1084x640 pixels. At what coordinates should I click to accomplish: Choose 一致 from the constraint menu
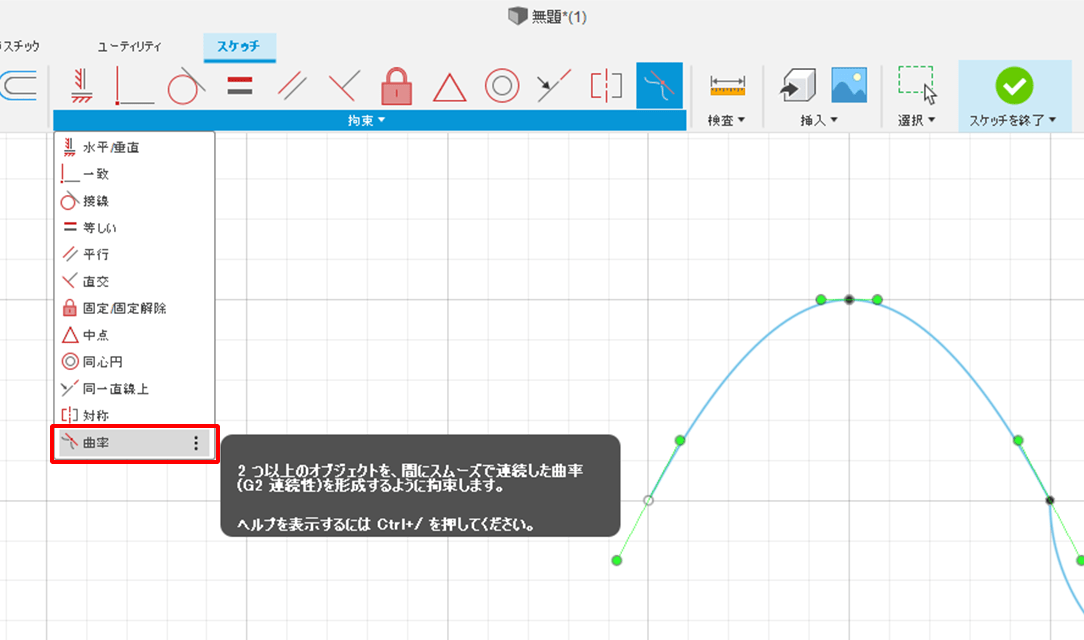point(134,174)
